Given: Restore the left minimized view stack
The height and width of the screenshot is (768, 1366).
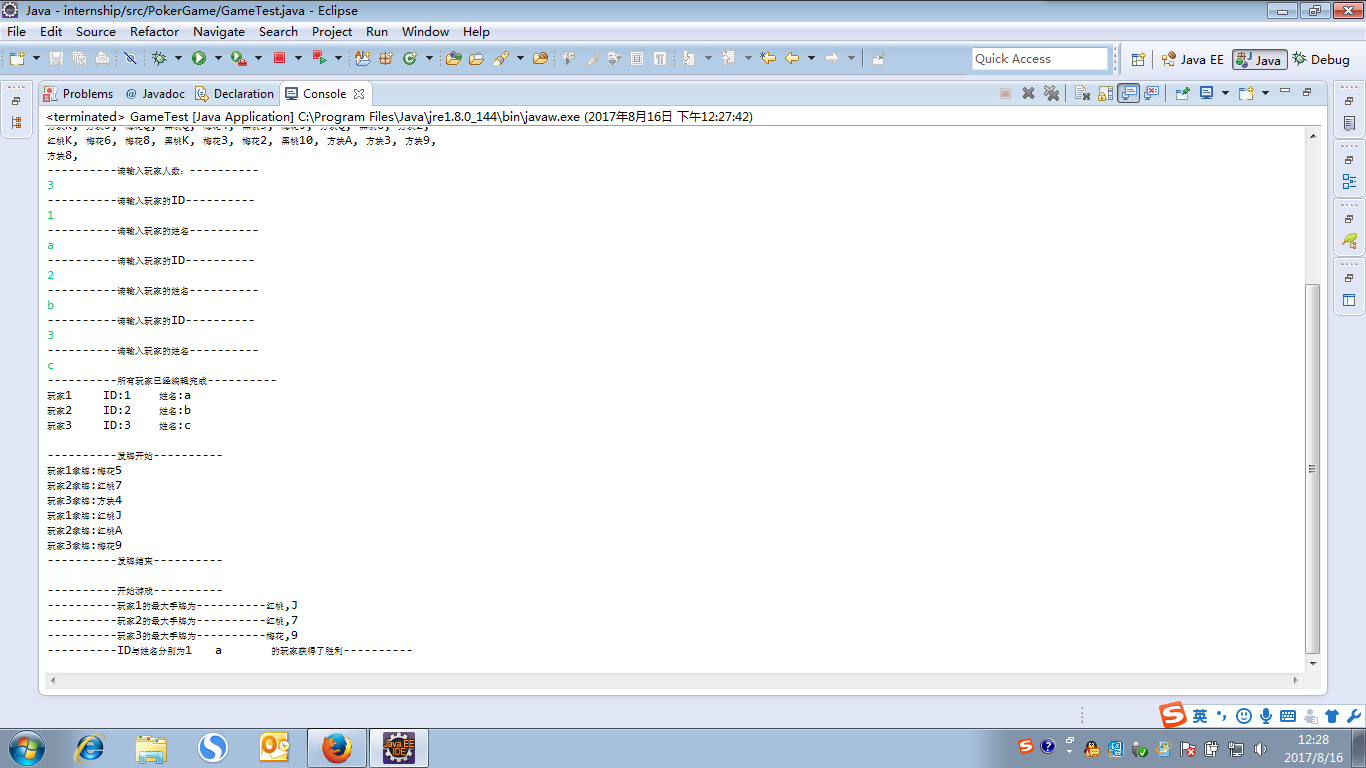Looking at the screenshot, I should [x=16, y=101].
